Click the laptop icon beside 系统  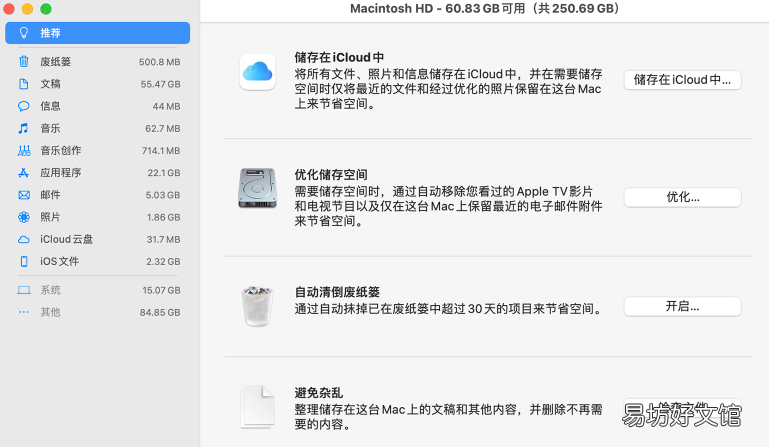point(24,290)
